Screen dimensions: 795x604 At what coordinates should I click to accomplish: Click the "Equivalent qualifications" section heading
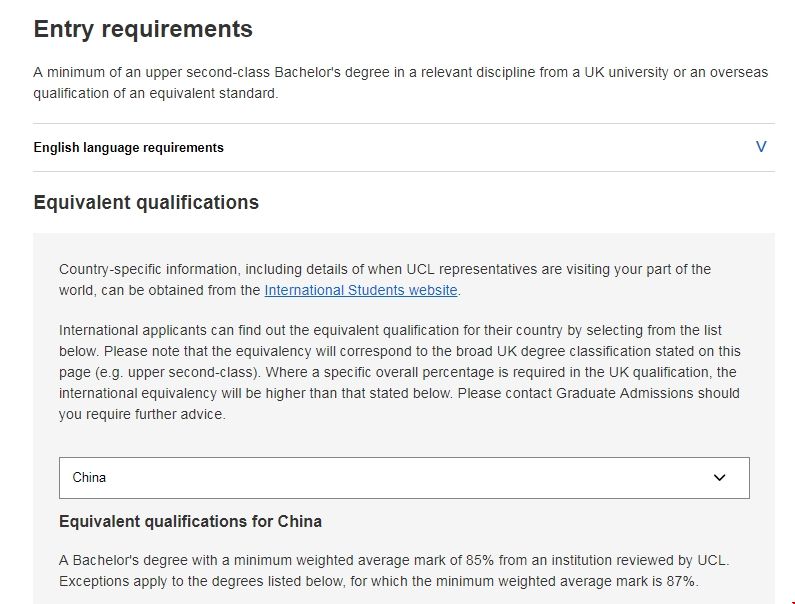[146, 202]
